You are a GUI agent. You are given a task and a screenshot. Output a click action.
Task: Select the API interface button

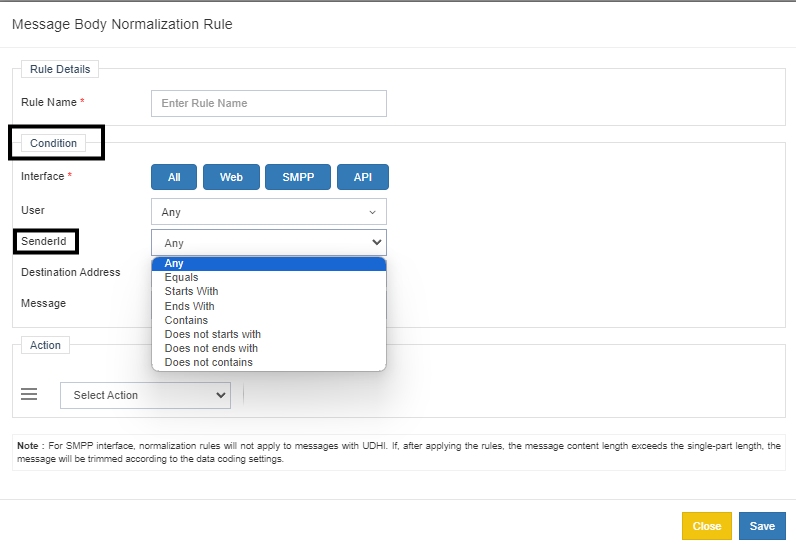(x=362, y=177)
